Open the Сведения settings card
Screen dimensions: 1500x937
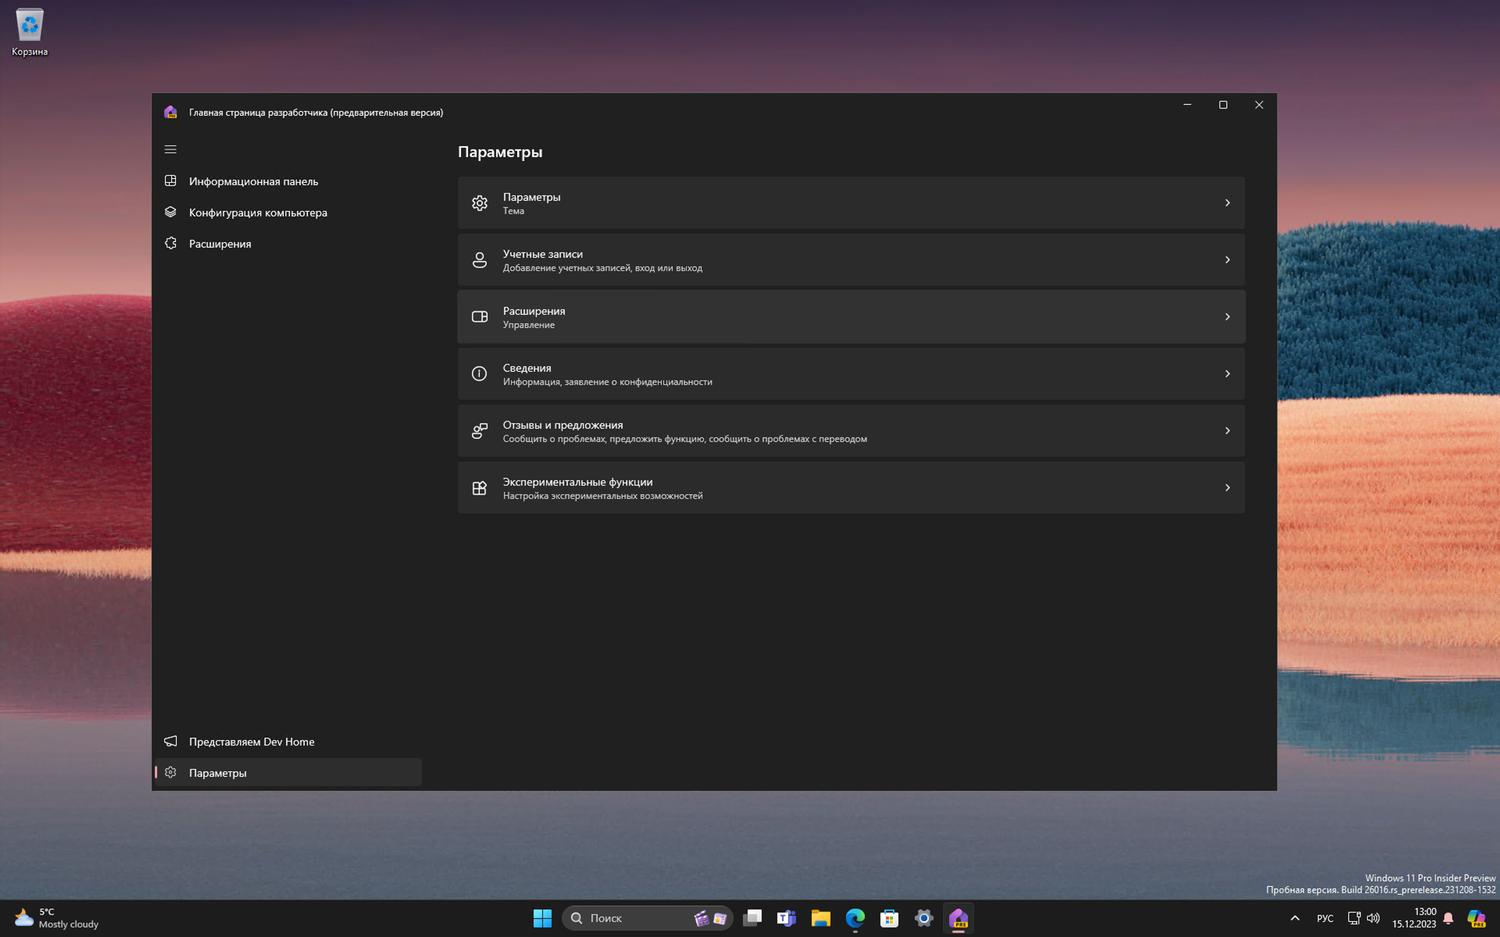coord(850,374)
